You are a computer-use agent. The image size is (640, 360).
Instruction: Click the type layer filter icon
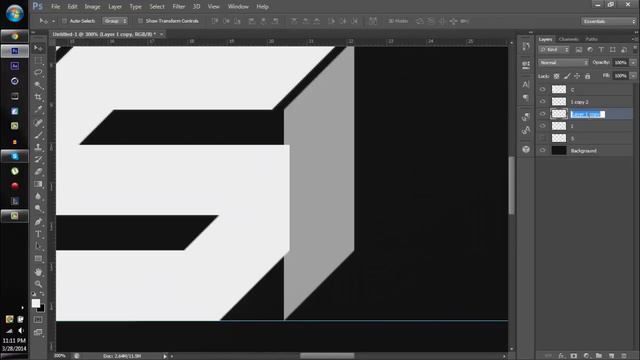pyautogui.click(x=601, y=50)
